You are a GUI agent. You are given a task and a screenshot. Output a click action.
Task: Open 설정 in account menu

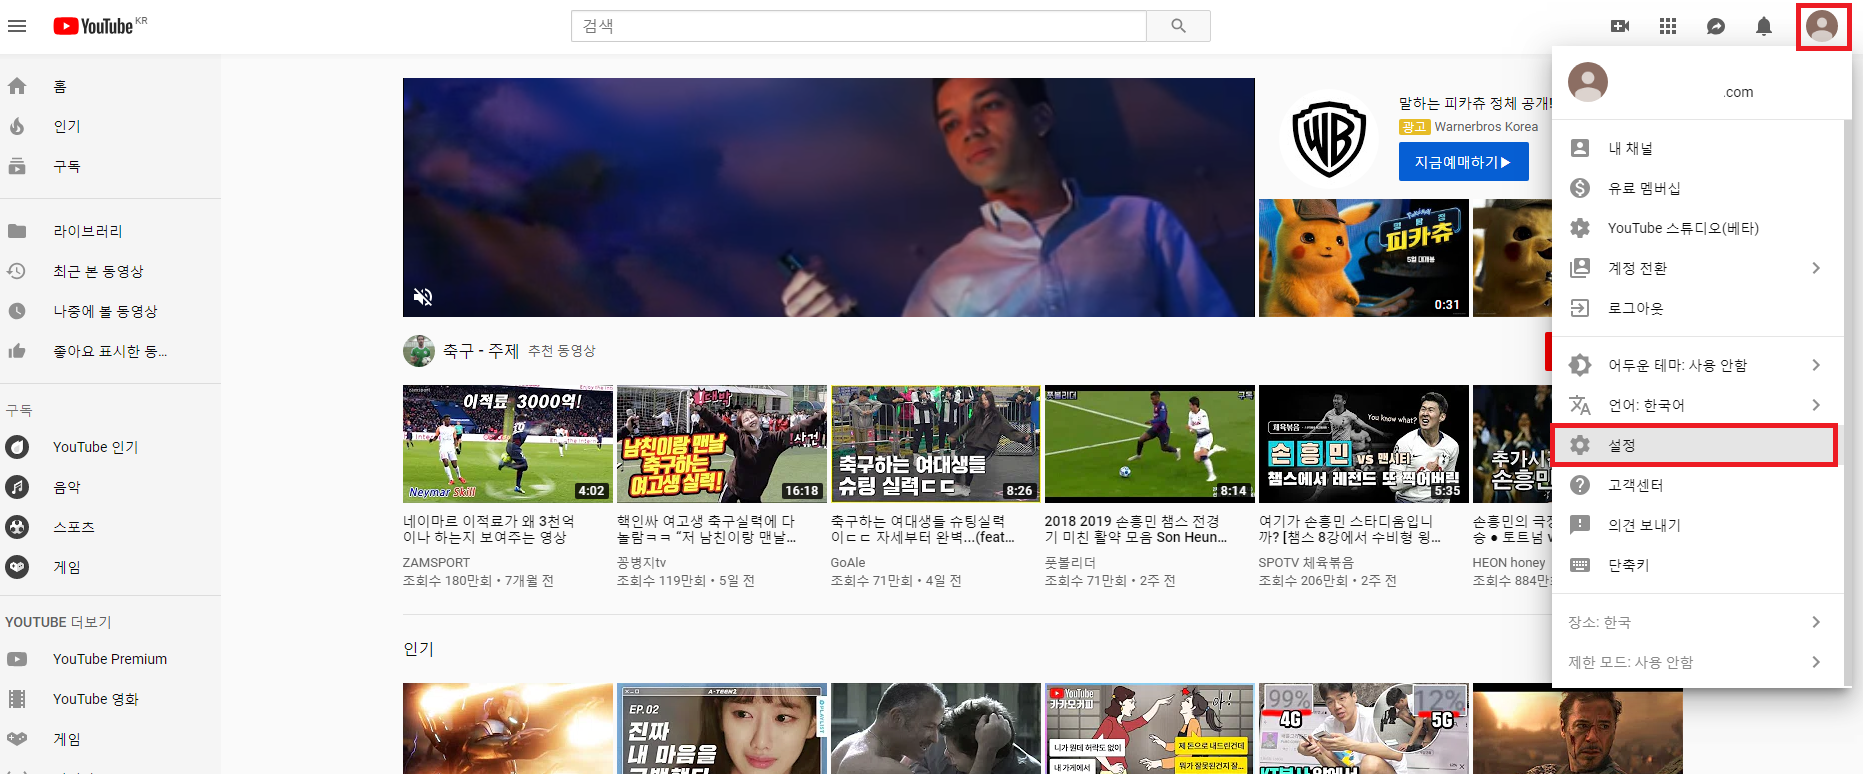click(x=1697, y=445)
